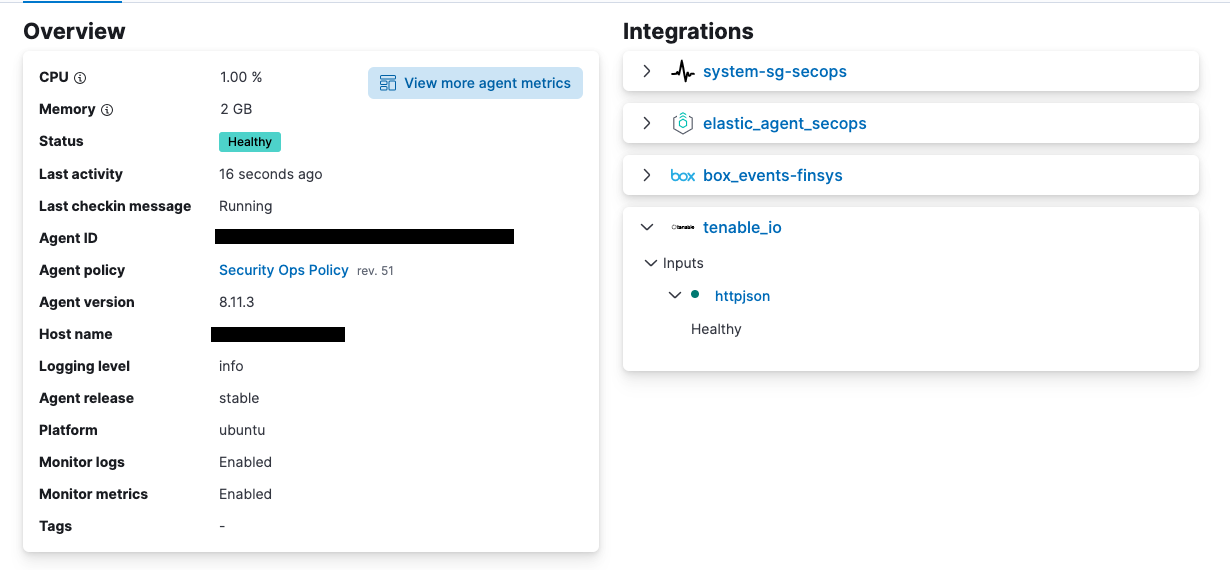Image resolution: width=1230 pixels, height=570 pixels.
Task: Collapse the Inputs section
Action: (651, 263)
